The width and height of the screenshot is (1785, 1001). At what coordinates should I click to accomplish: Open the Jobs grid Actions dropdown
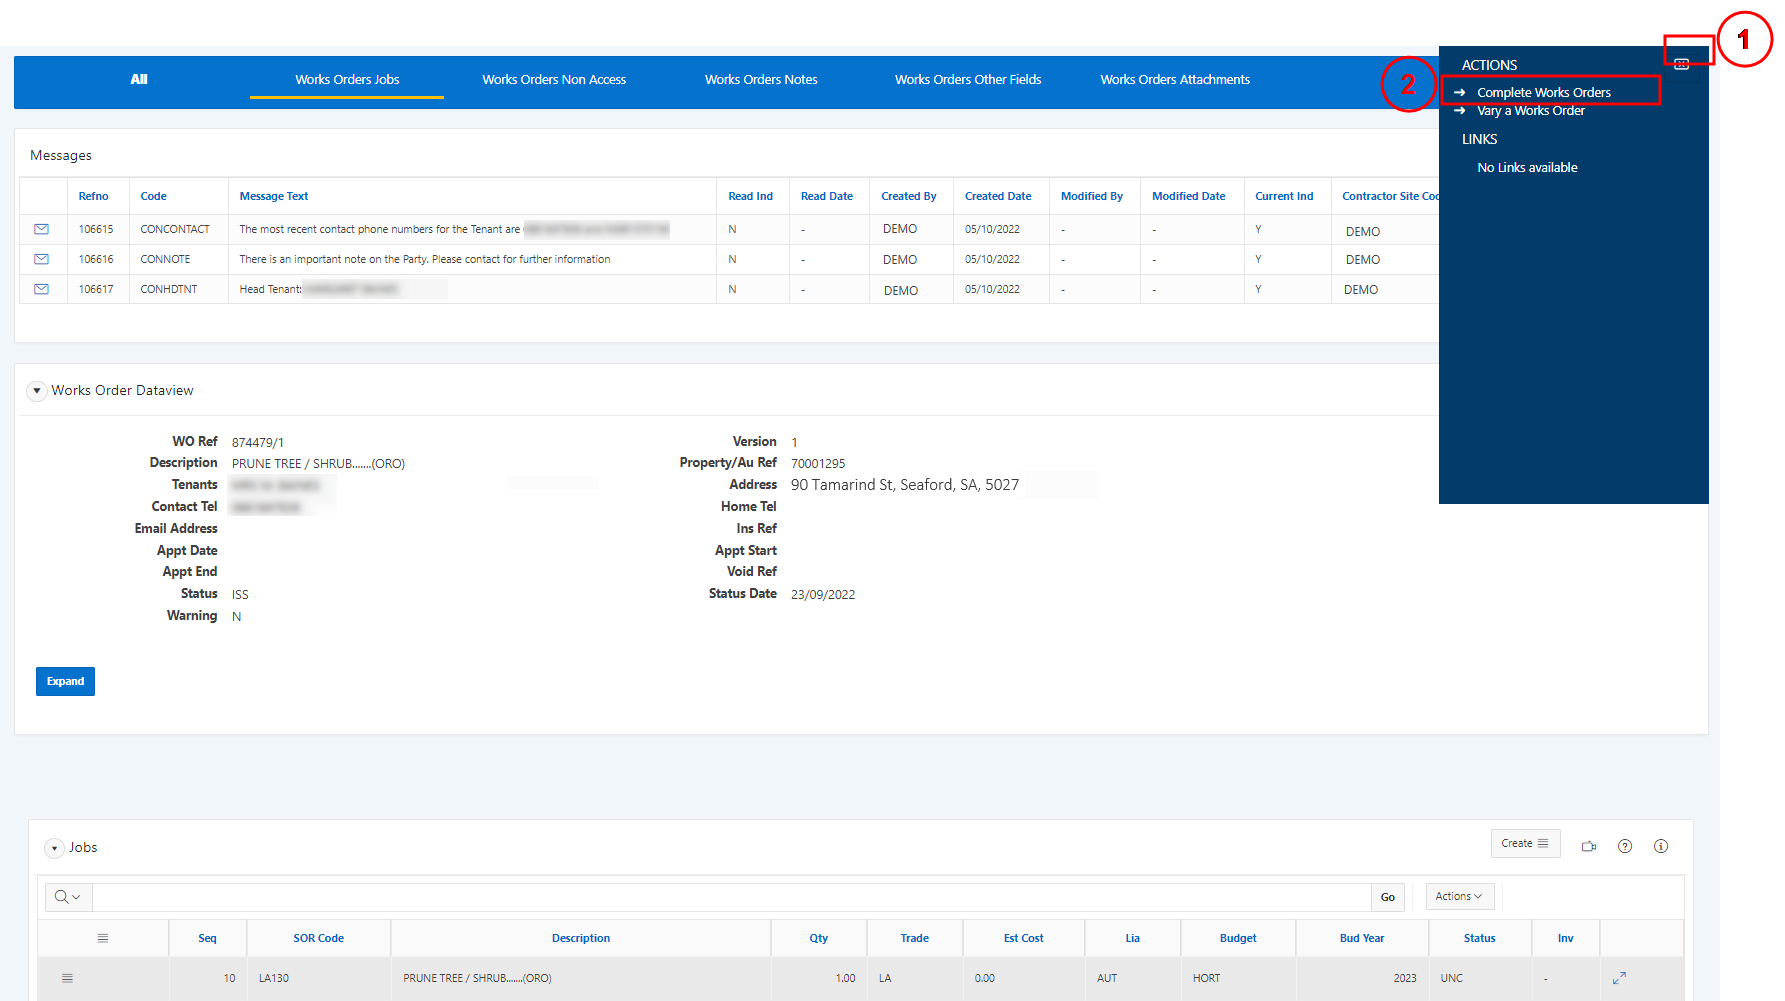tap(1459, 897)
